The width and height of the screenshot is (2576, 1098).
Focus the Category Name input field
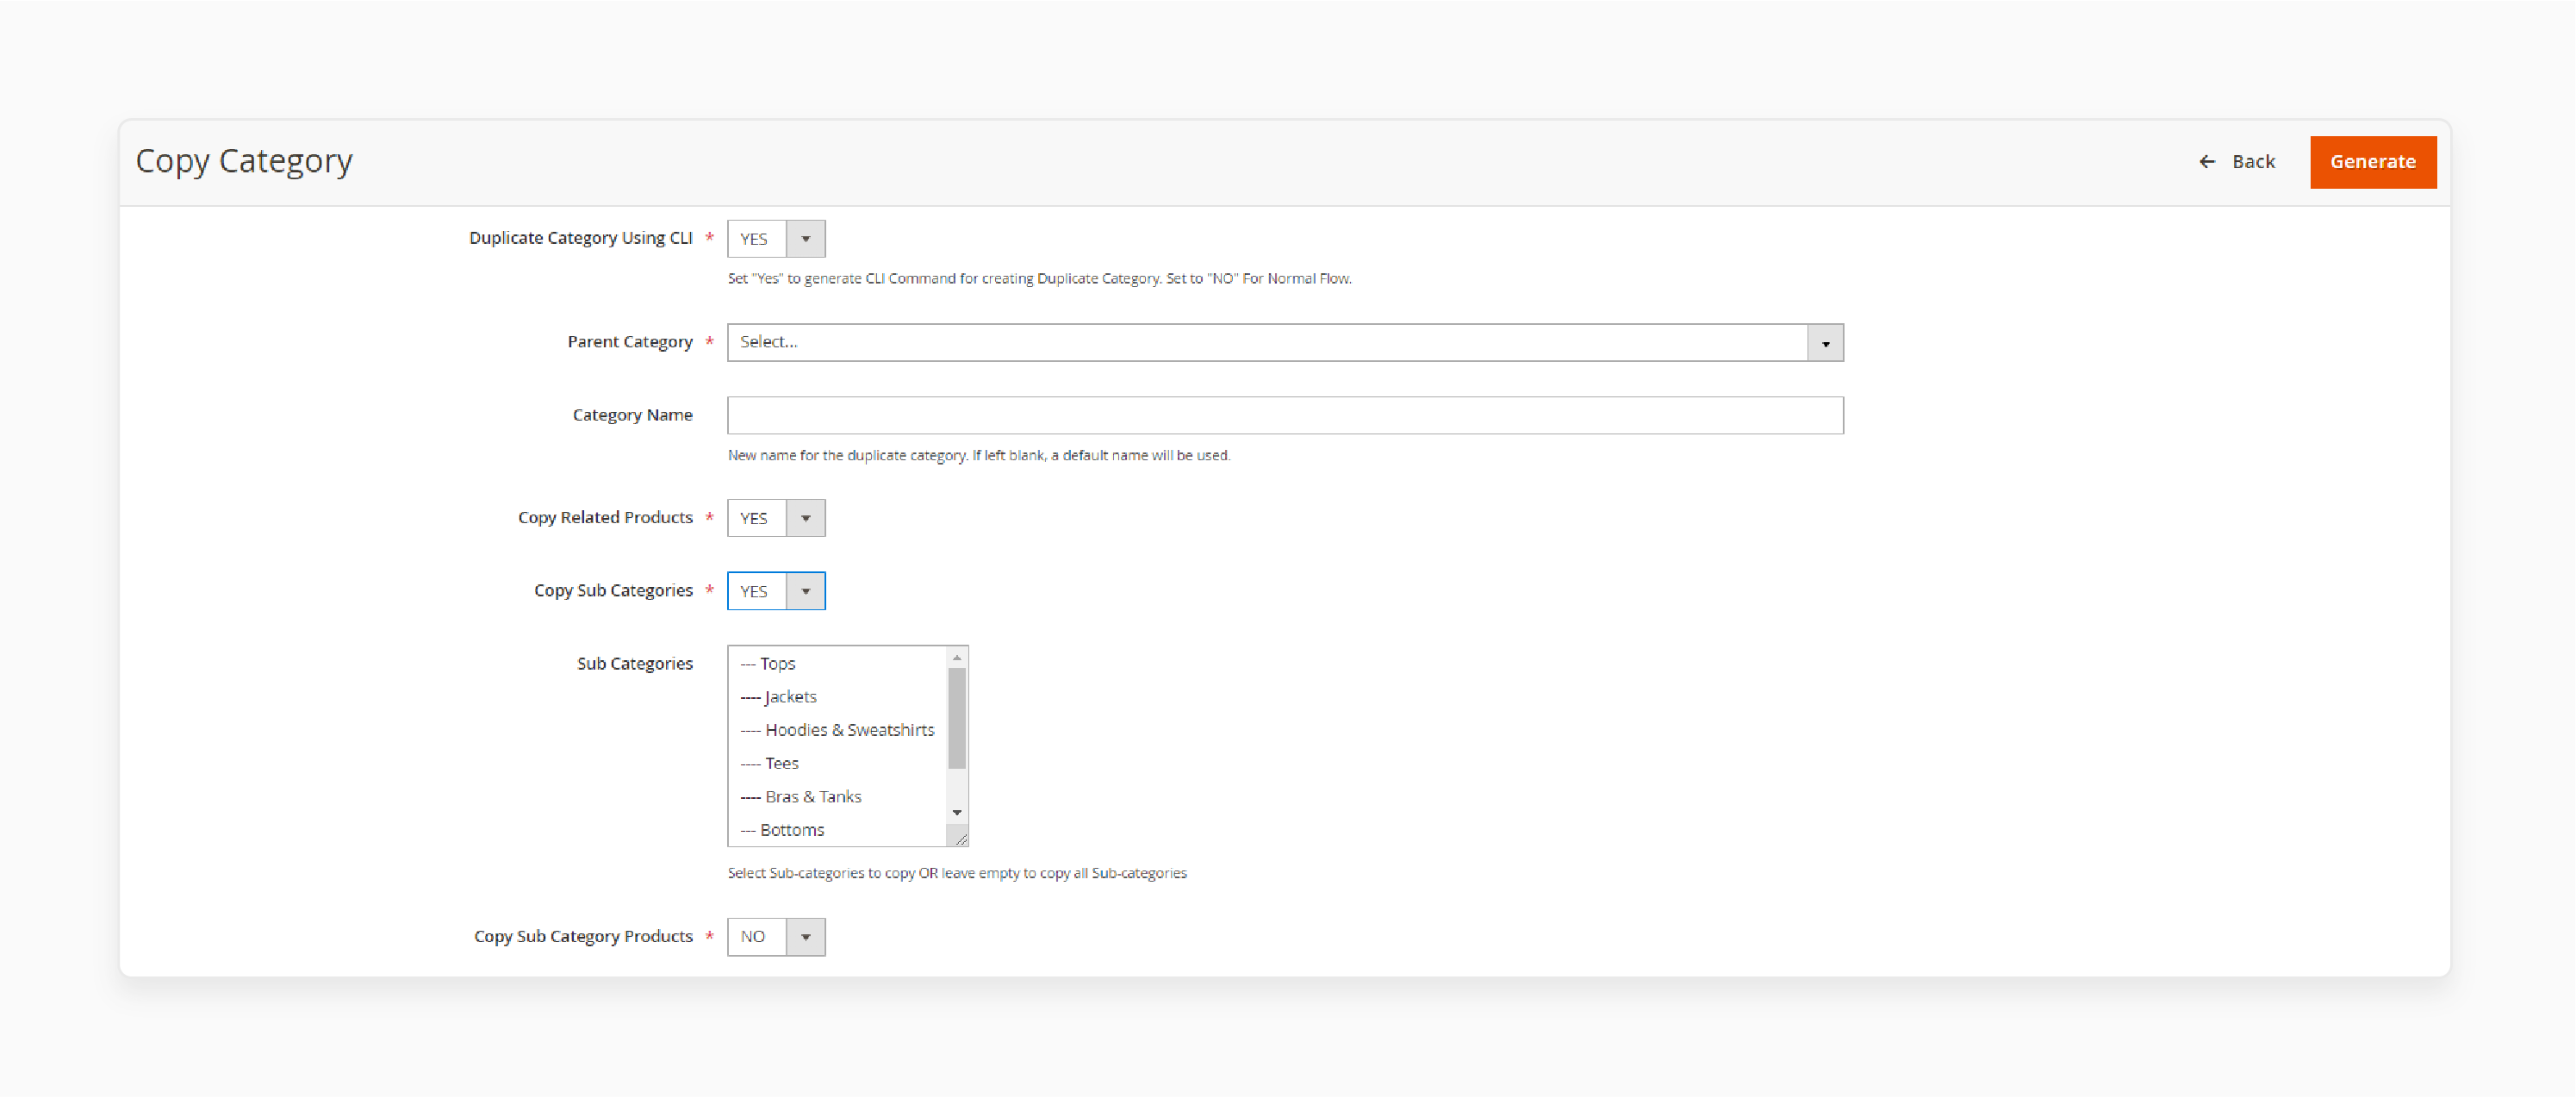1285,415
